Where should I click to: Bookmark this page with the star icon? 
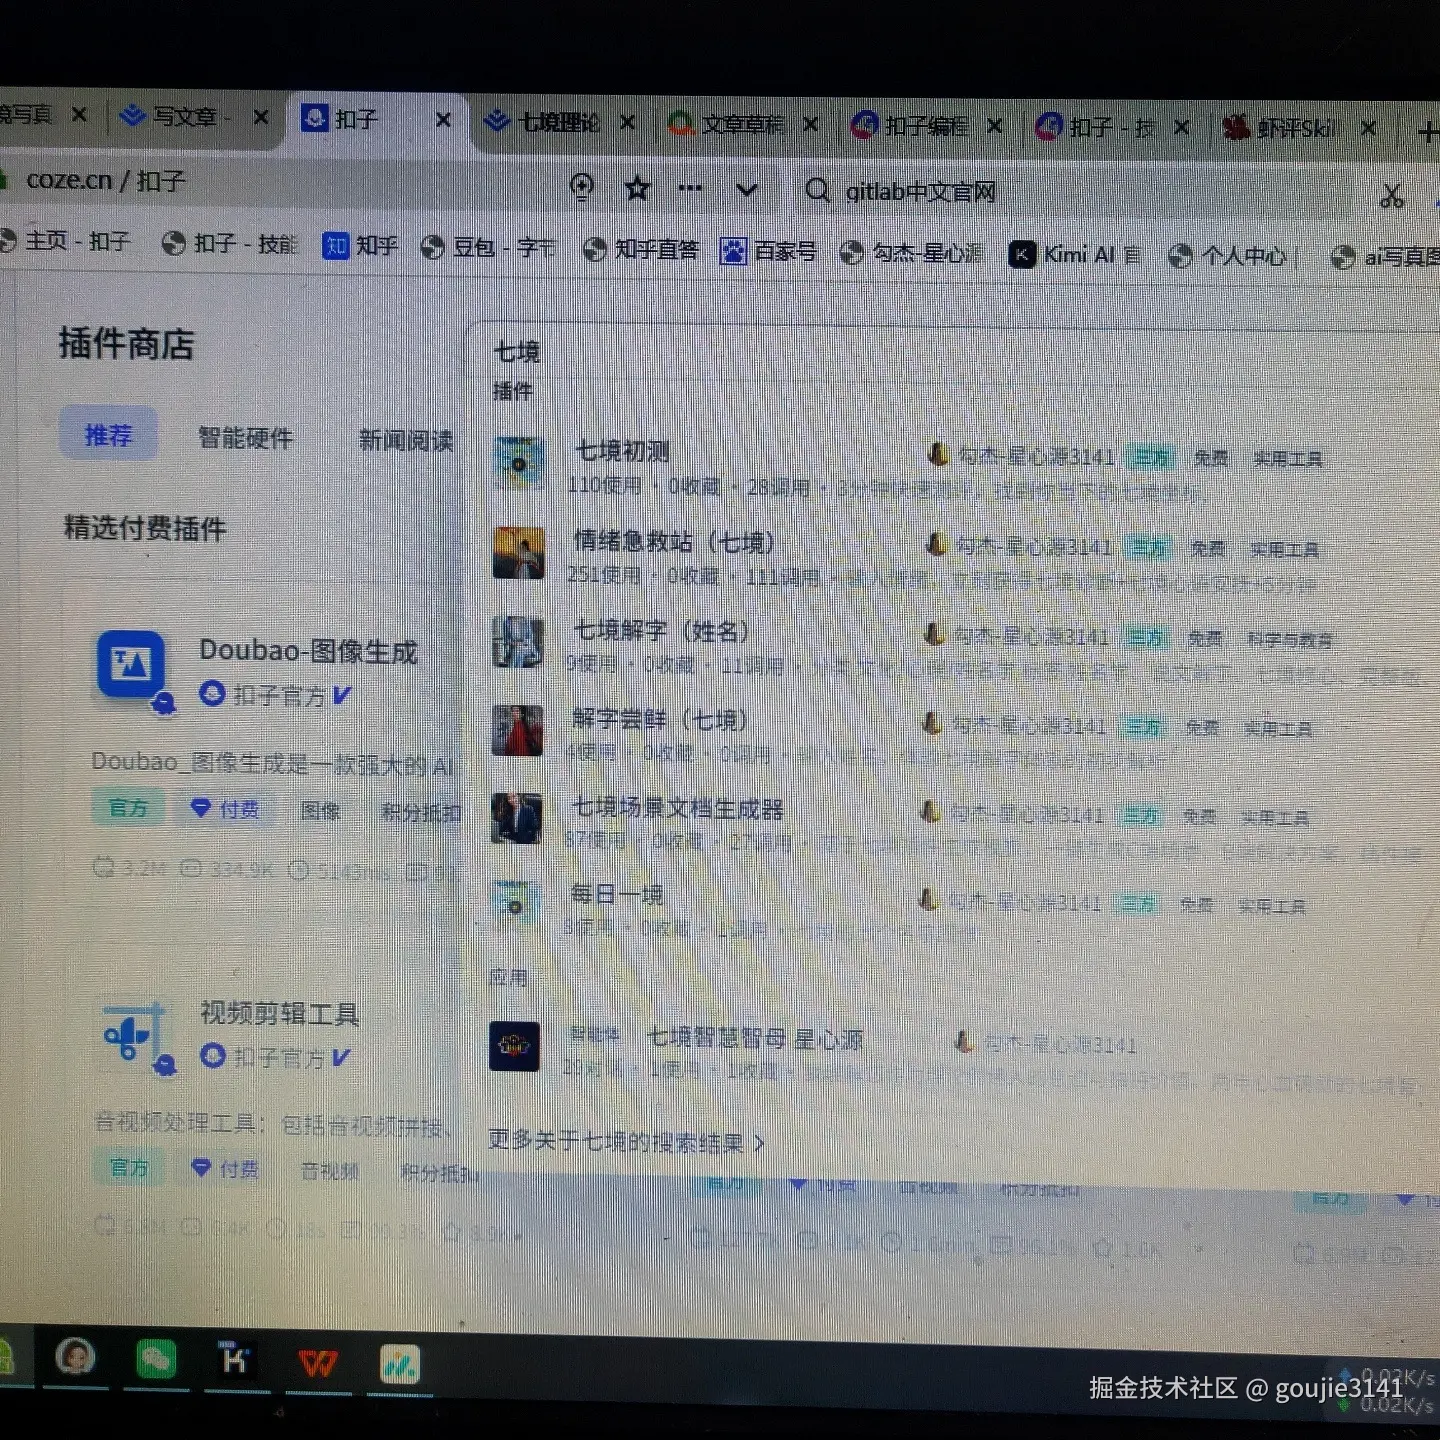click(637, 188)
